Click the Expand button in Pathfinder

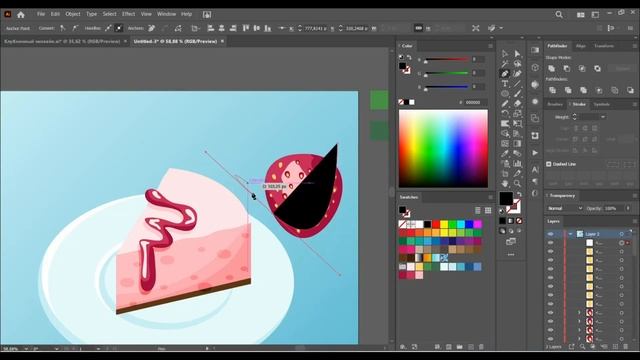point(622,69)
